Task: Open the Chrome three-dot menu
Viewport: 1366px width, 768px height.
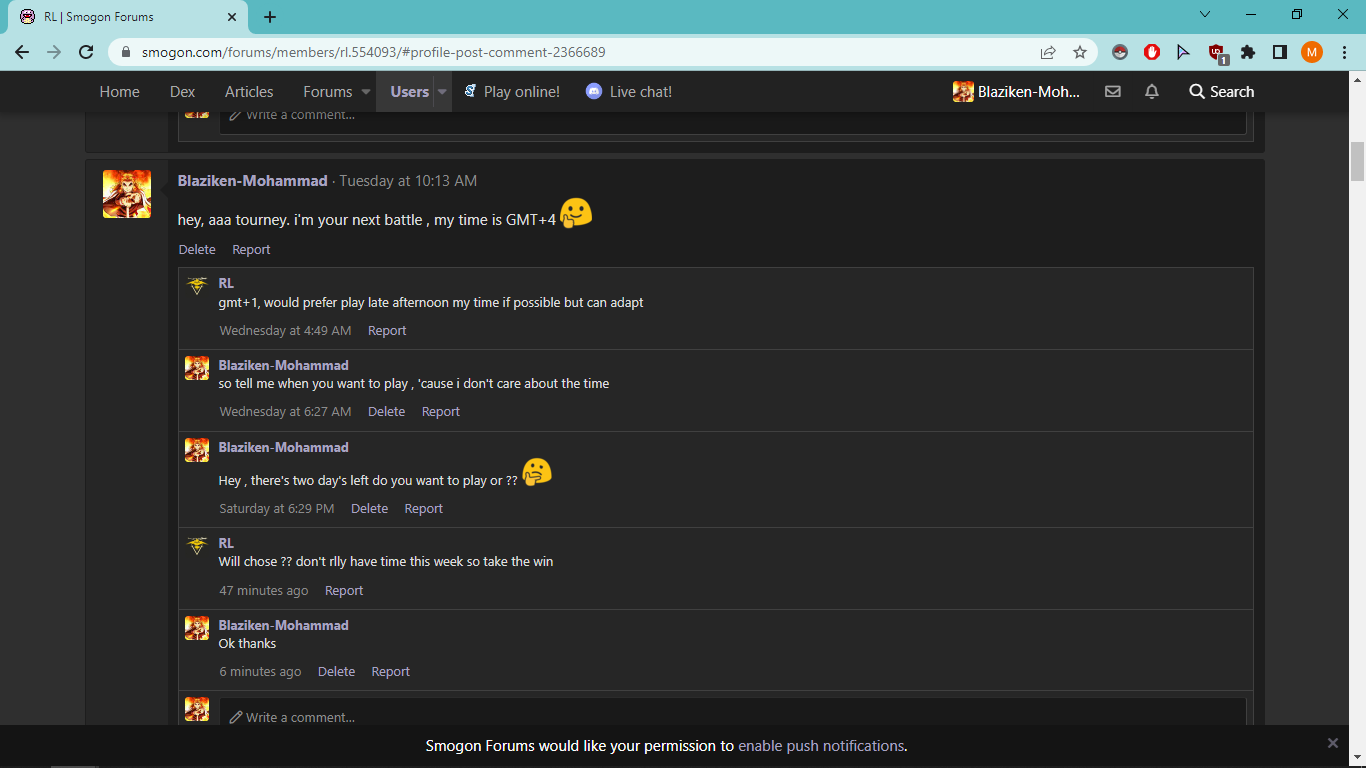Action: [x=1344, y=52]
